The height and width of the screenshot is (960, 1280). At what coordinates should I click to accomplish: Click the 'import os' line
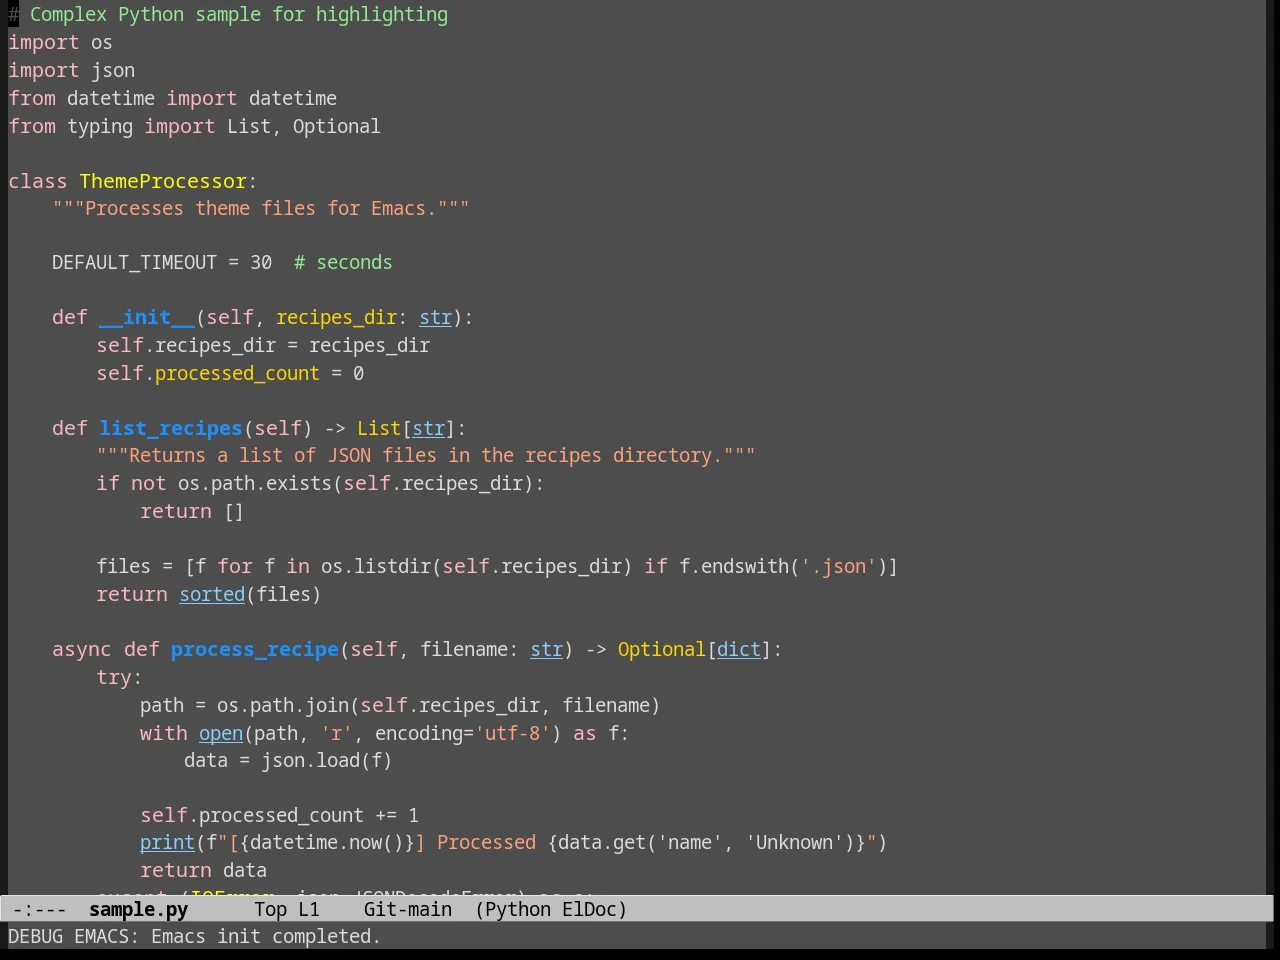click(x=60, y=42)
